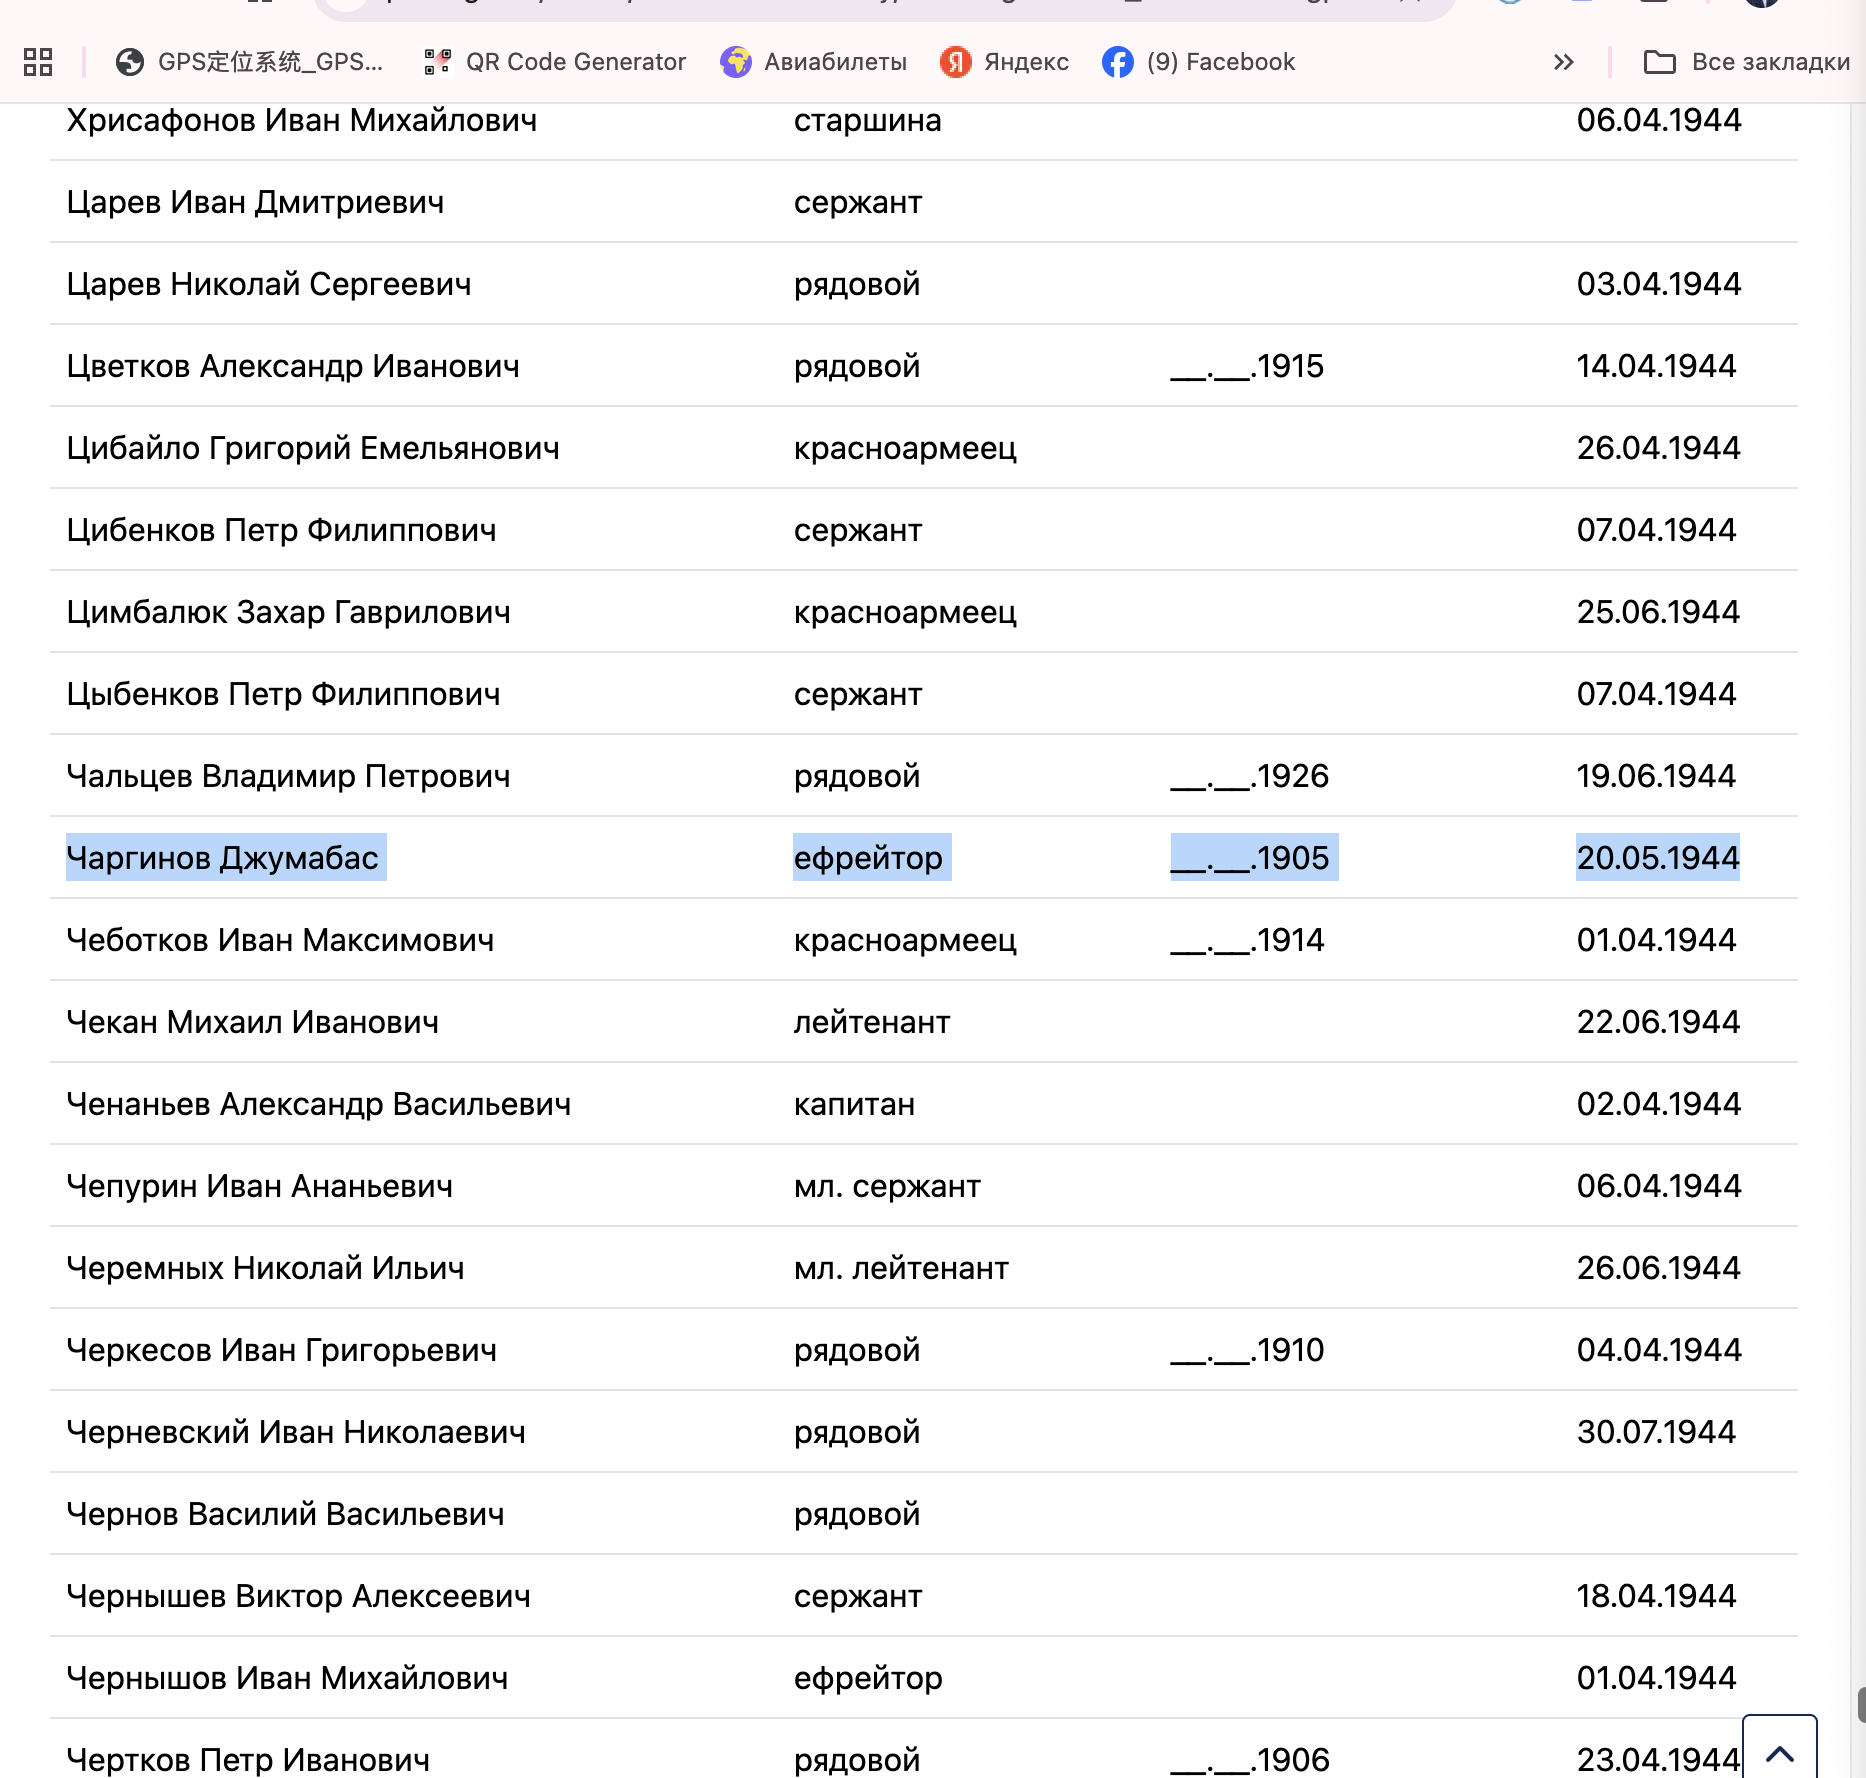Click the date 19.06.1944 in Чальцев row
The height and width of the screenshot is (1778, 1866).
click(1656, 776)
